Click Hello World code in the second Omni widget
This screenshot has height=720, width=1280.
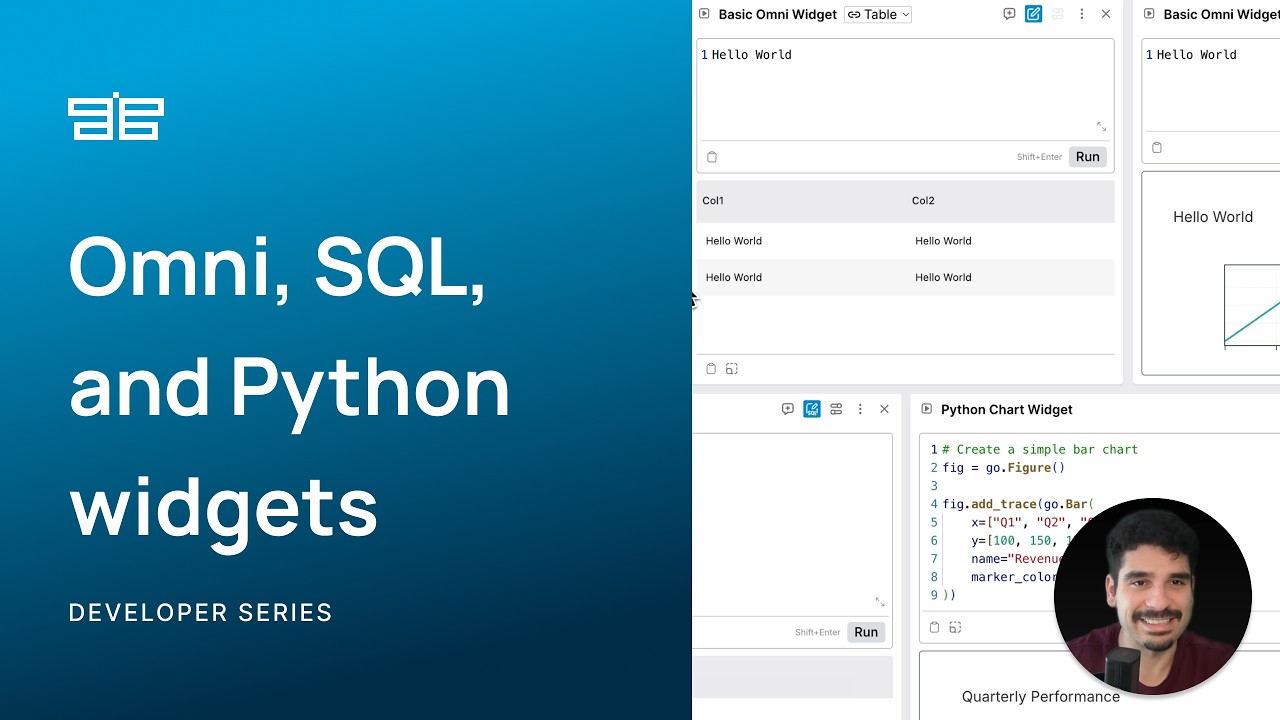[x=1196, y=55]
